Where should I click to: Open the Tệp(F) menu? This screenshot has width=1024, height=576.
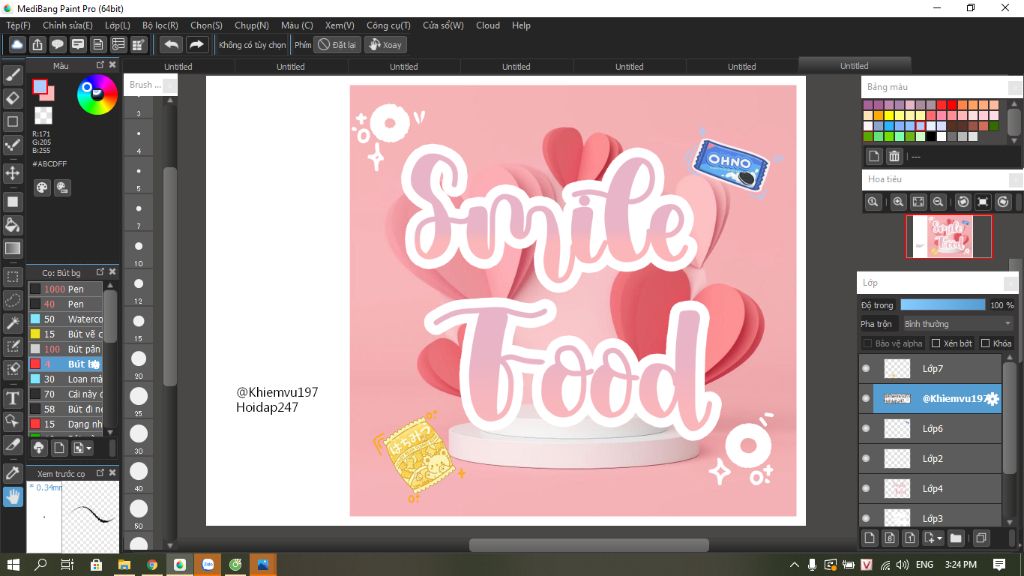18,25
